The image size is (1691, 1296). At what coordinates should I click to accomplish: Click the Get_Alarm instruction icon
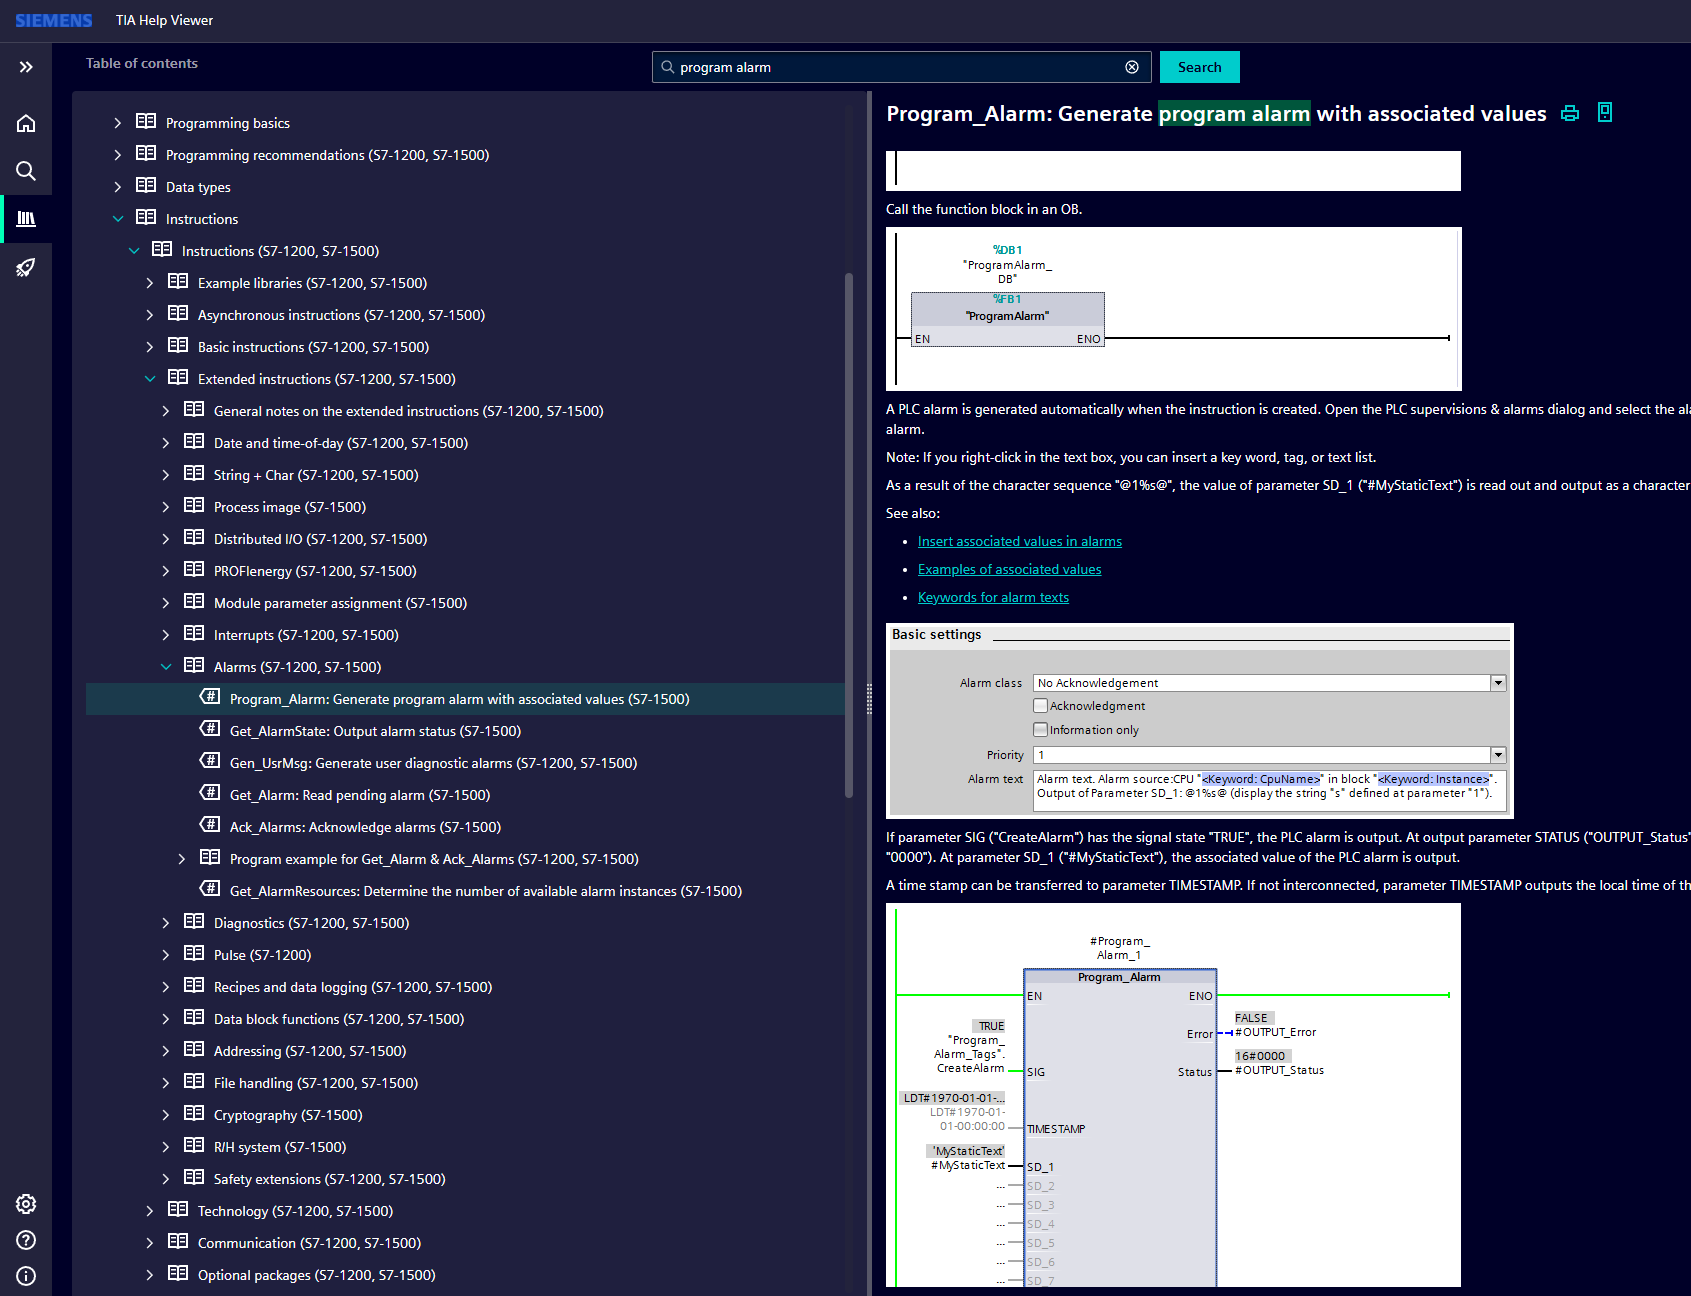(210, 794)
